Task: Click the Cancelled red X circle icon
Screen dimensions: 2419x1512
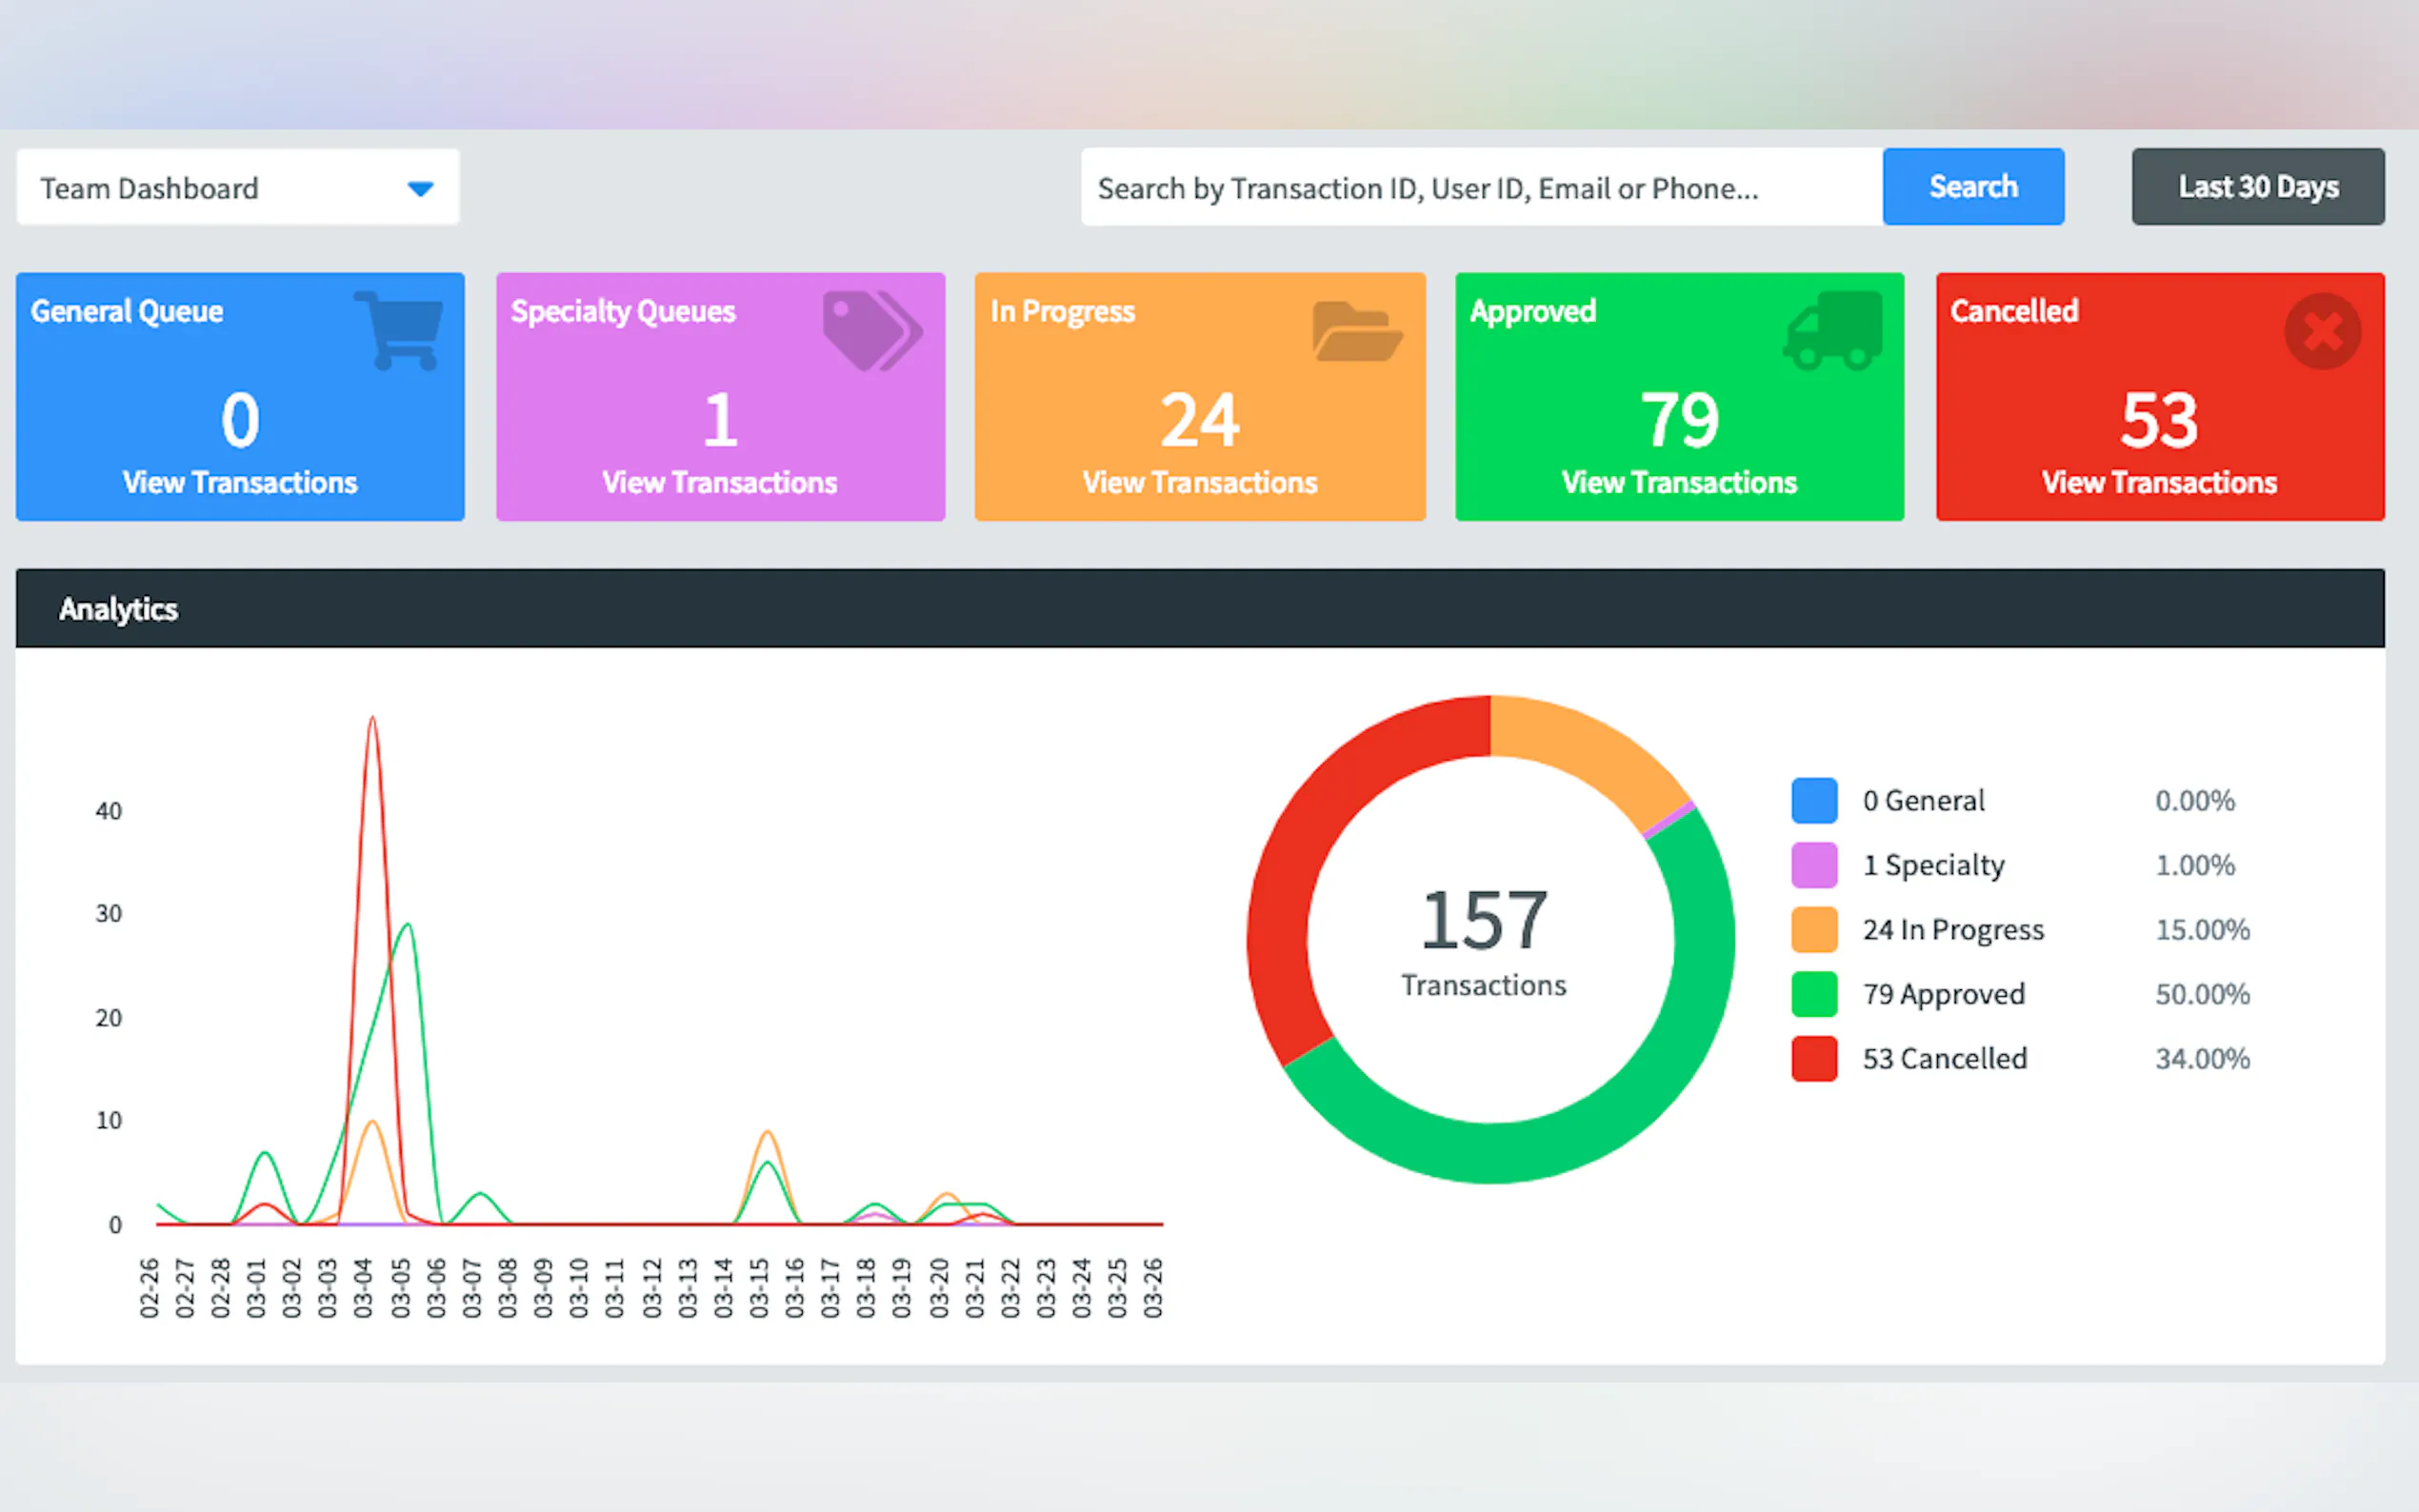Action: (x=2322, y=331)
